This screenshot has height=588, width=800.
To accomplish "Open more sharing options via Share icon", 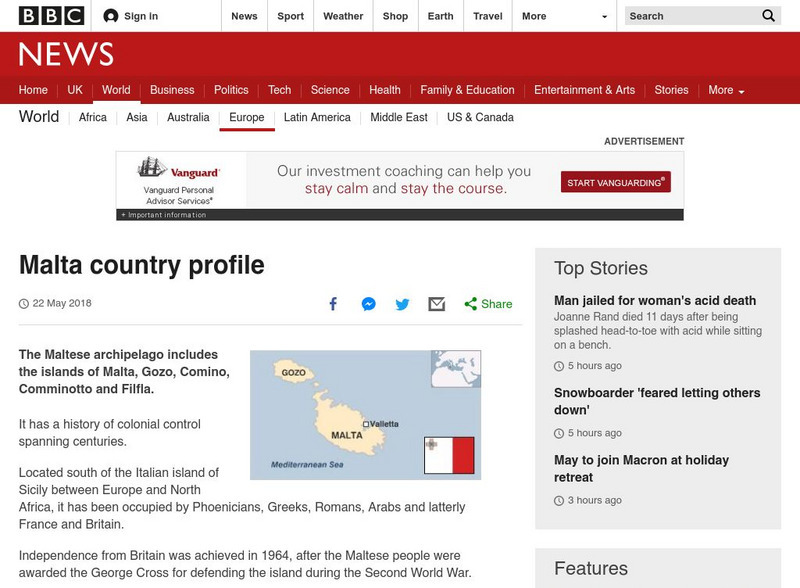I will coord(472,304).
